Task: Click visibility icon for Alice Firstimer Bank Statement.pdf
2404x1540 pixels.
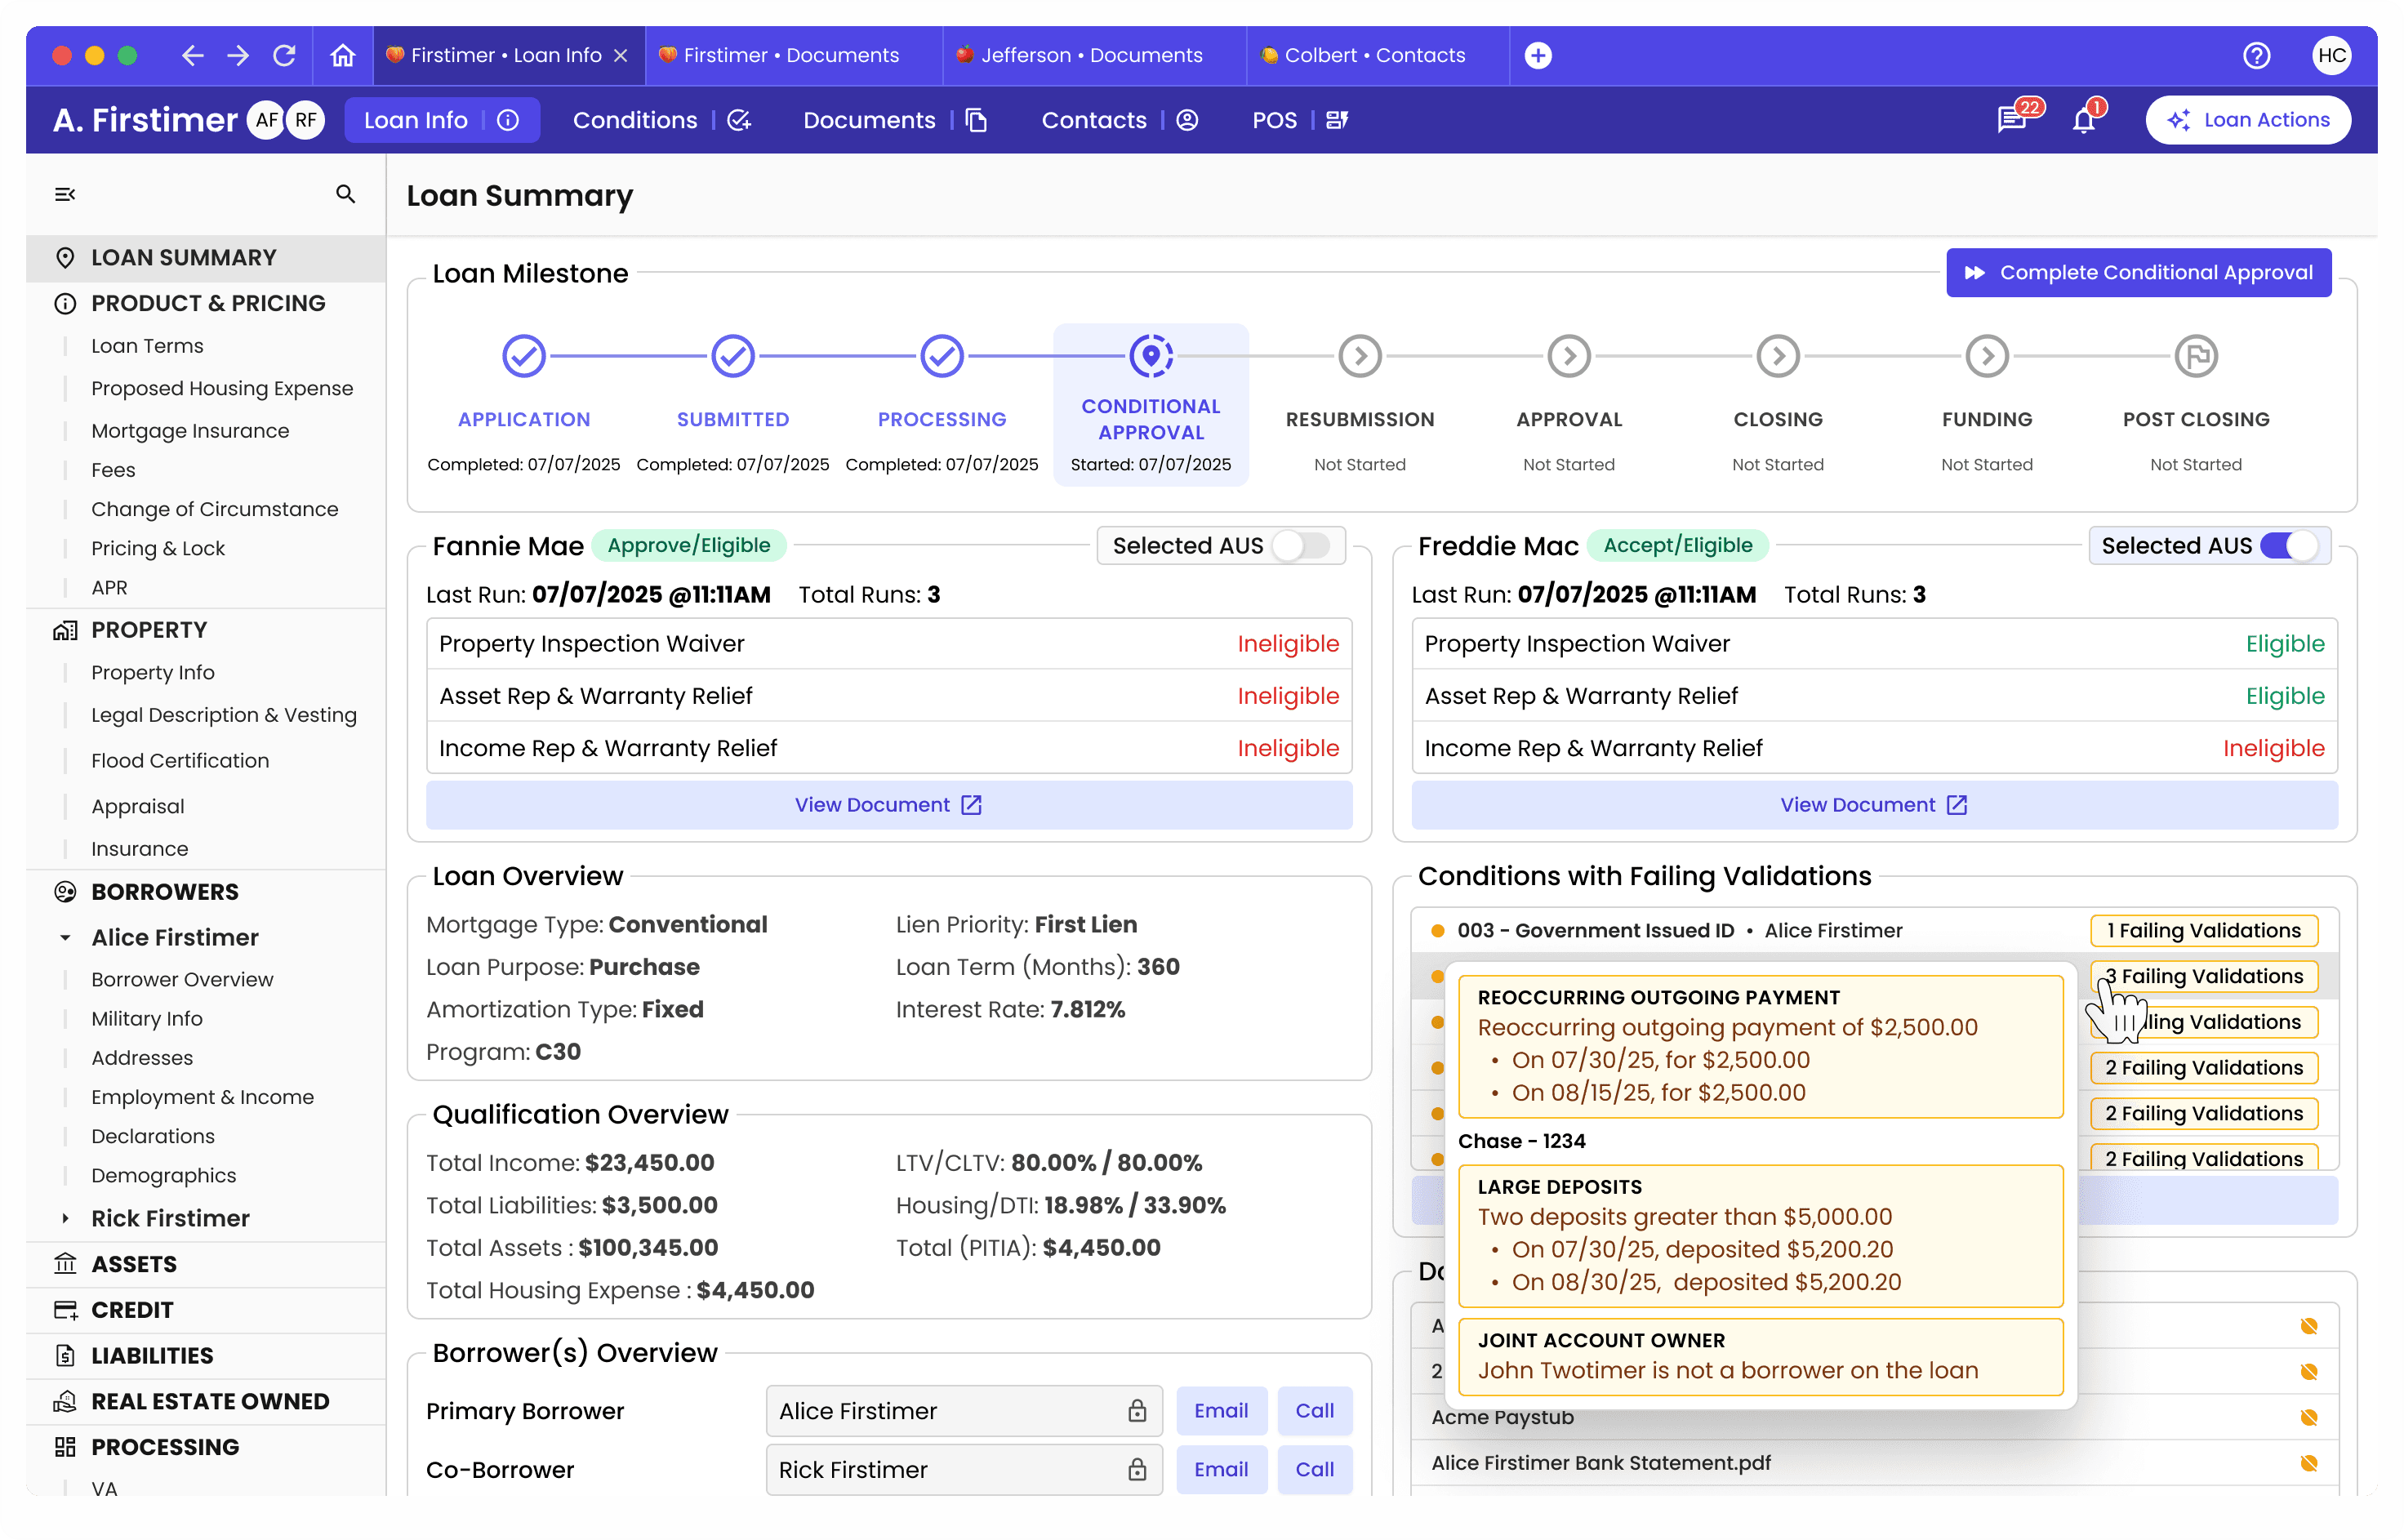Action: tap(2308, 1463)
